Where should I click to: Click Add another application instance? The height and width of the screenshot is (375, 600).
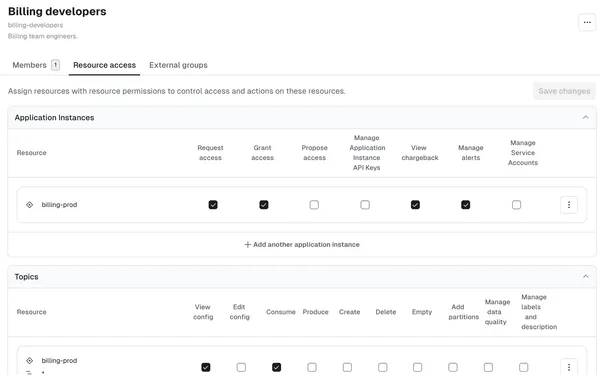[302, 245]
